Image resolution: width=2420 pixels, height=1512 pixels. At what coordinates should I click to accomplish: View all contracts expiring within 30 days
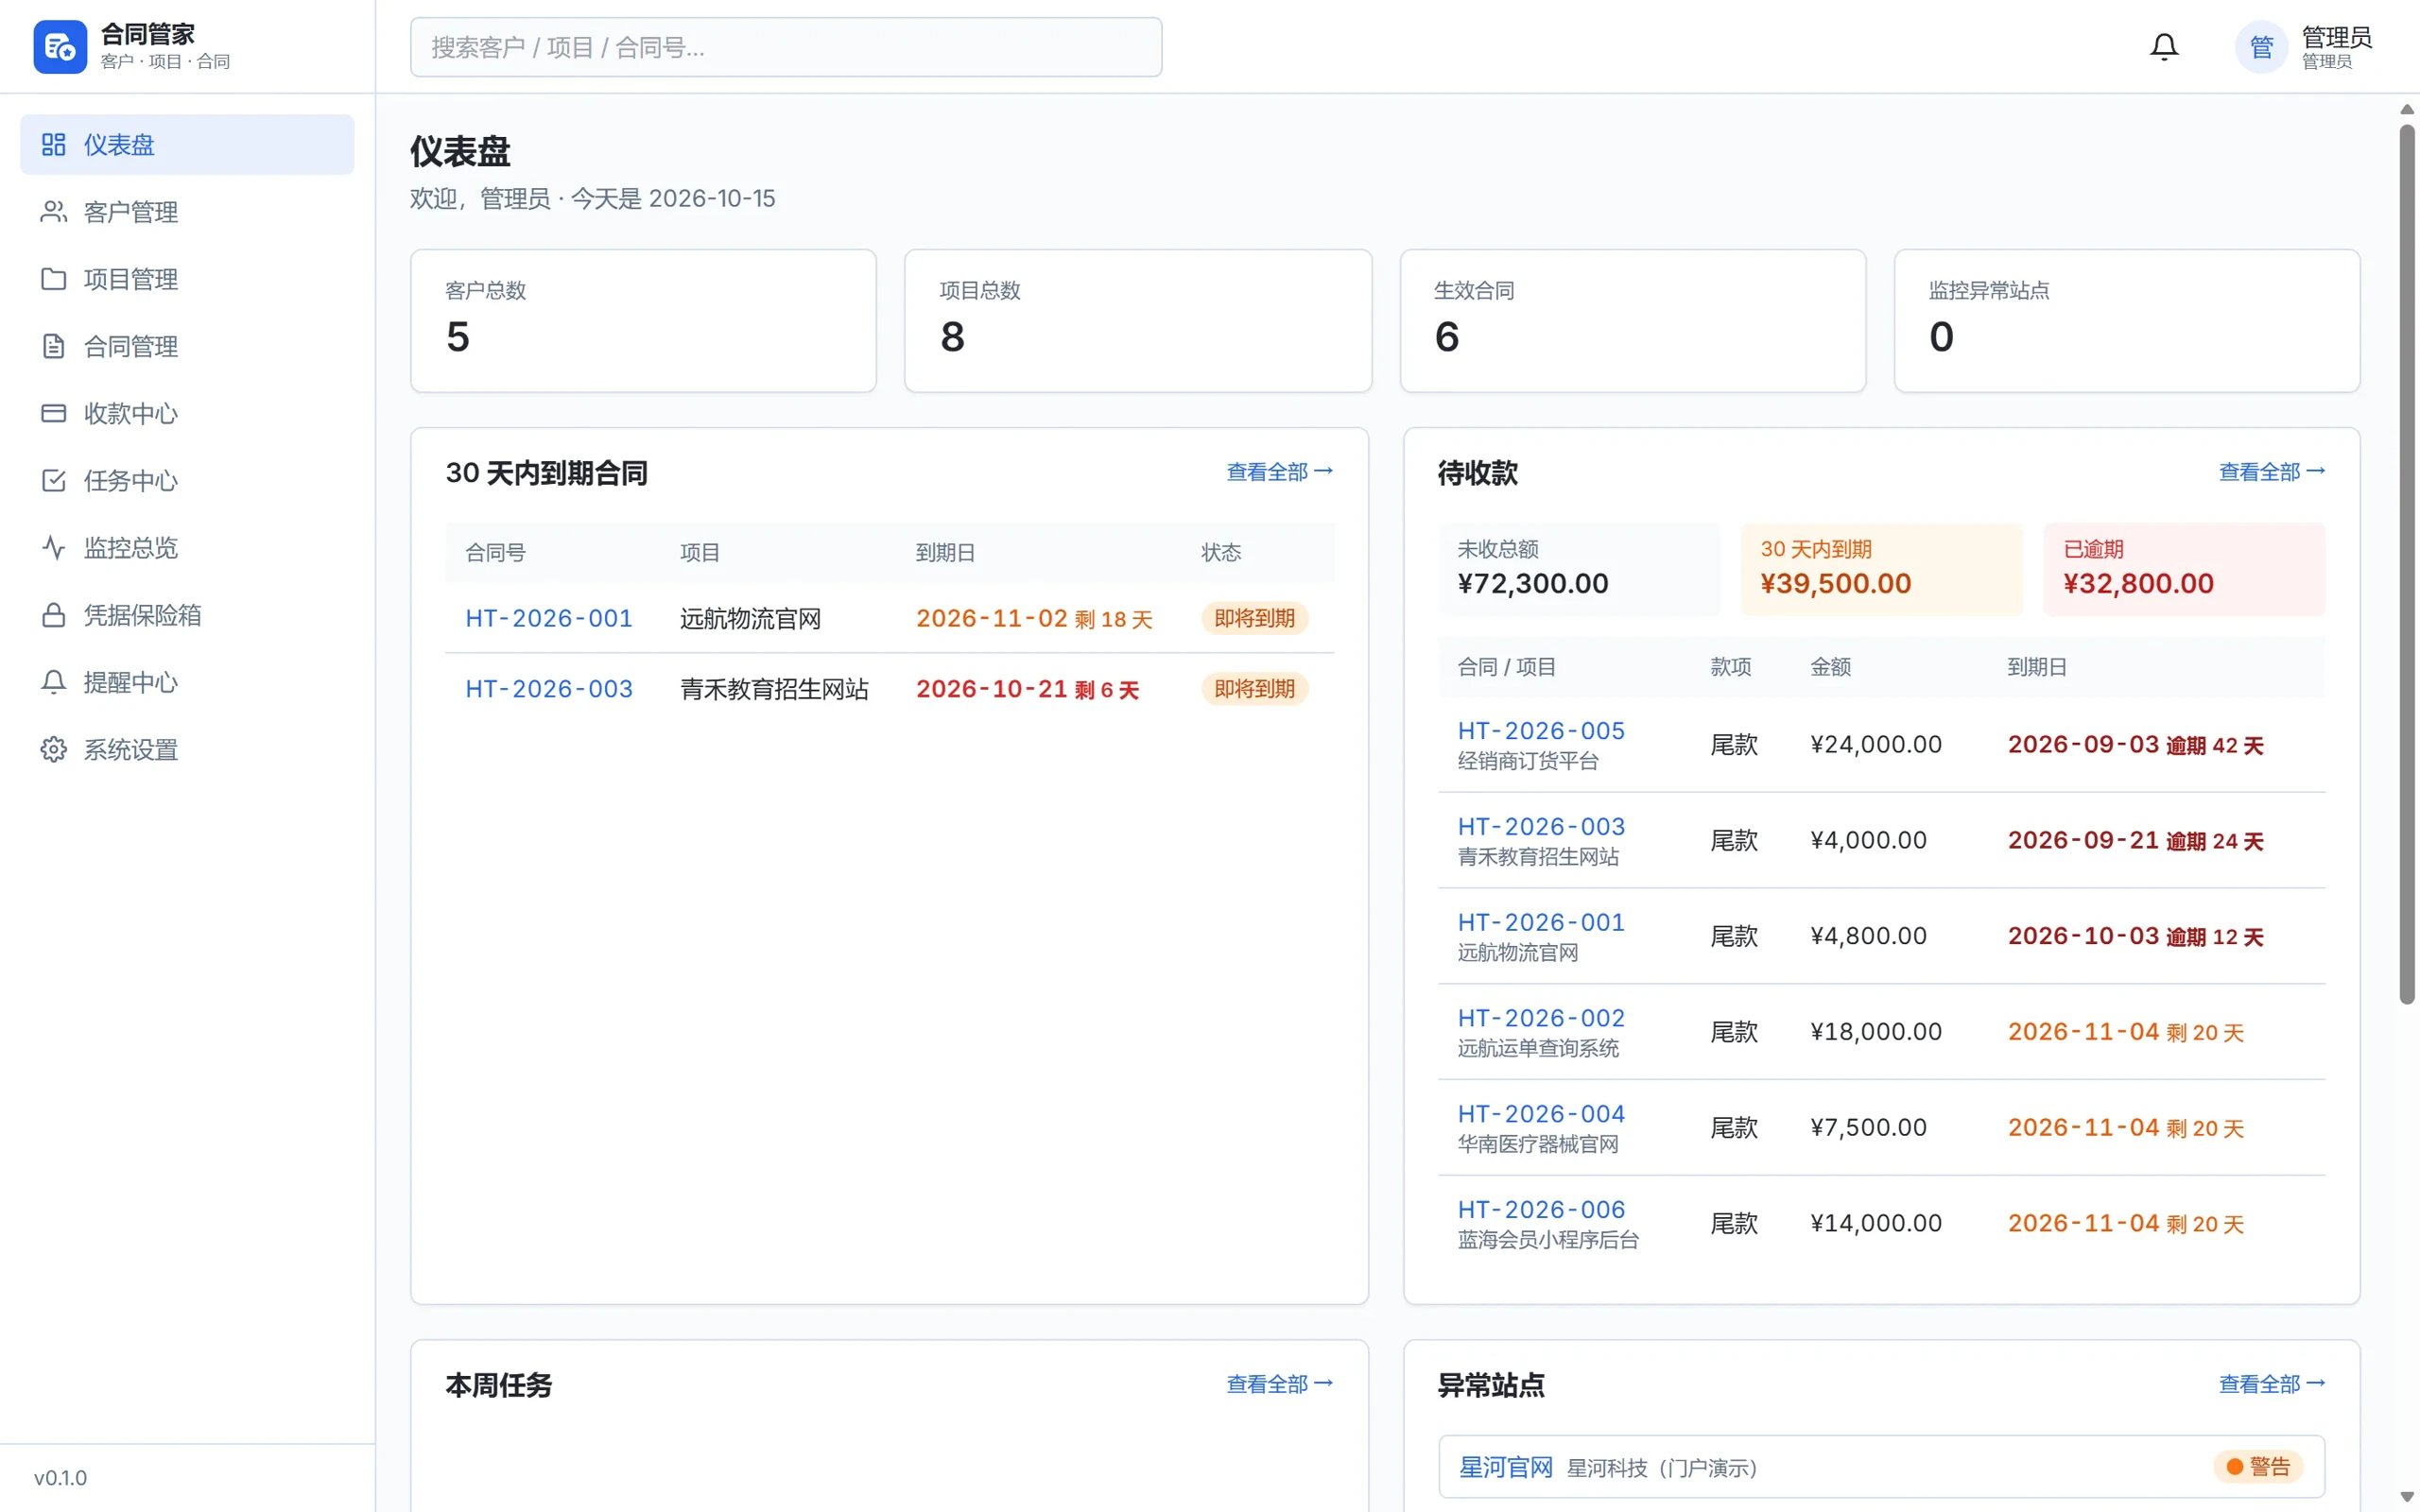1279,472
